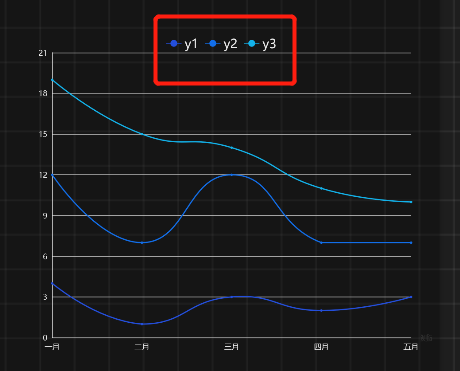Toggle the y1 series in the legend
The height and width of the screenshot is (371, 460).
182,44
